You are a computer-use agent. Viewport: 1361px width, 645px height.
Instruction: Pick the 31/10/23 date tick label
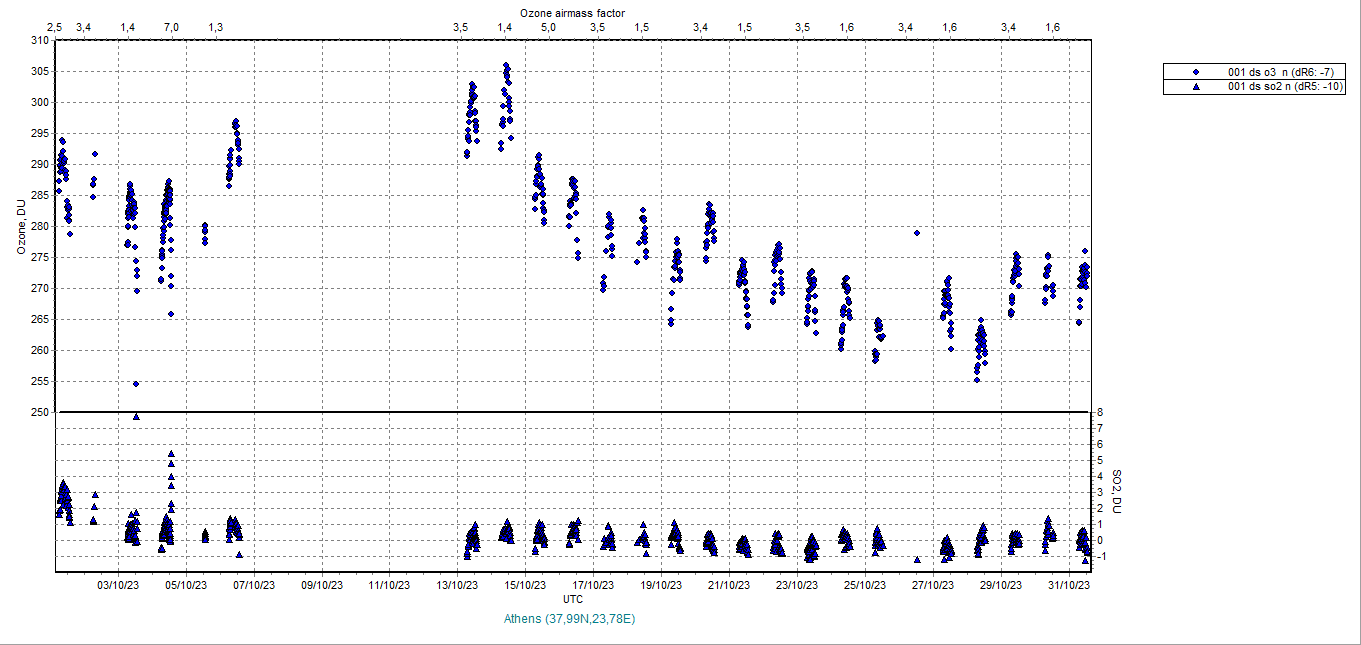(1069, 586)
